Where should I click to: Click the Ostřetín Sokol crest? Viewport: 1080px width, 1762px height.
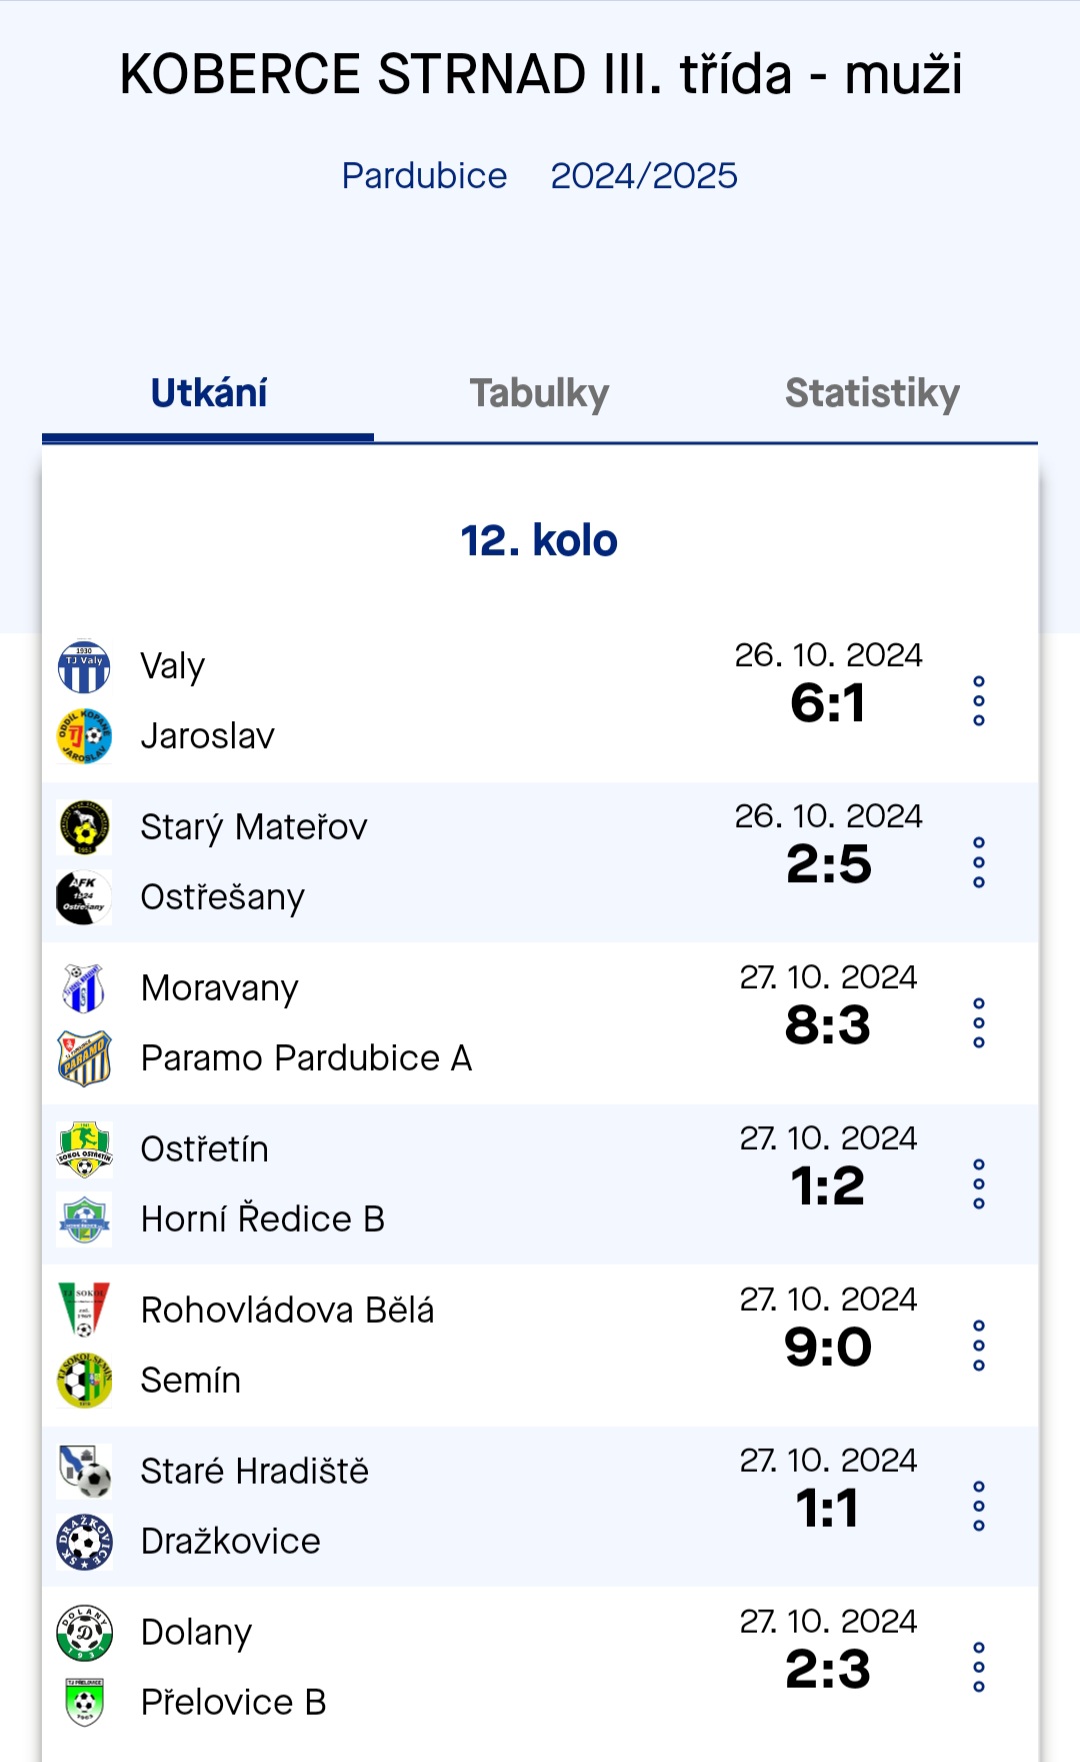pos(84,1149)
